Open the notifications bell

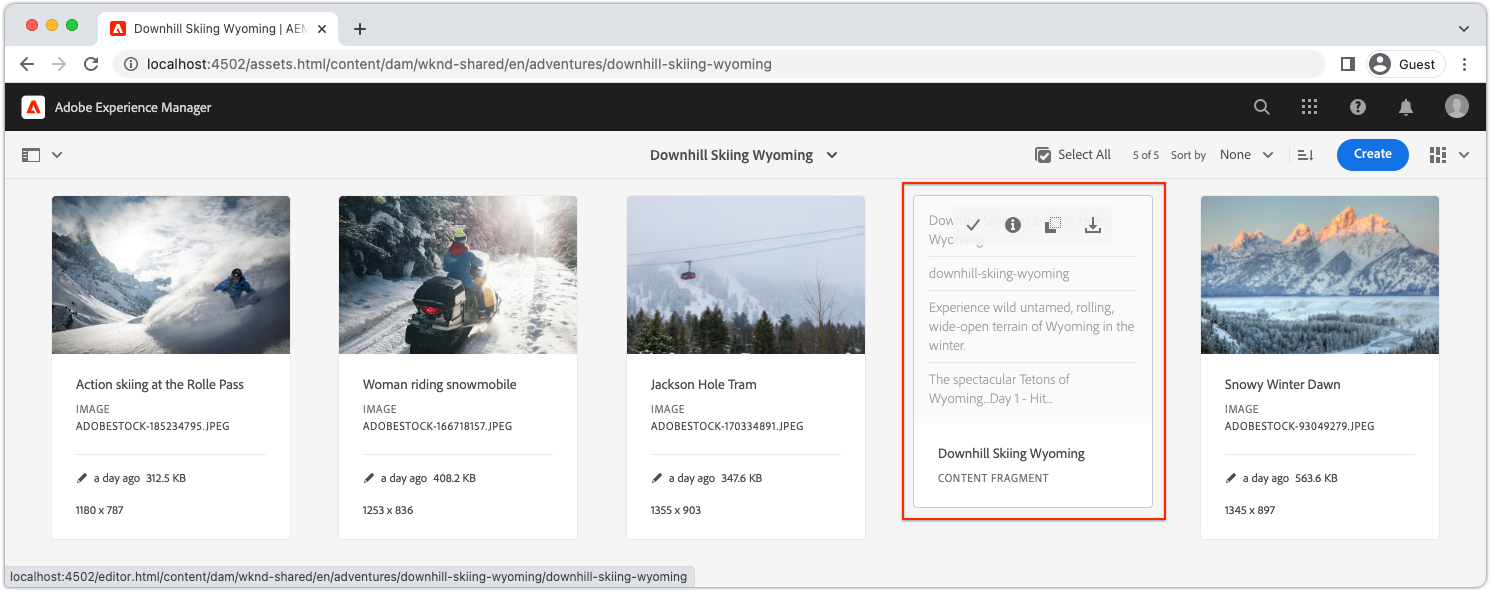pos(1406,107)
